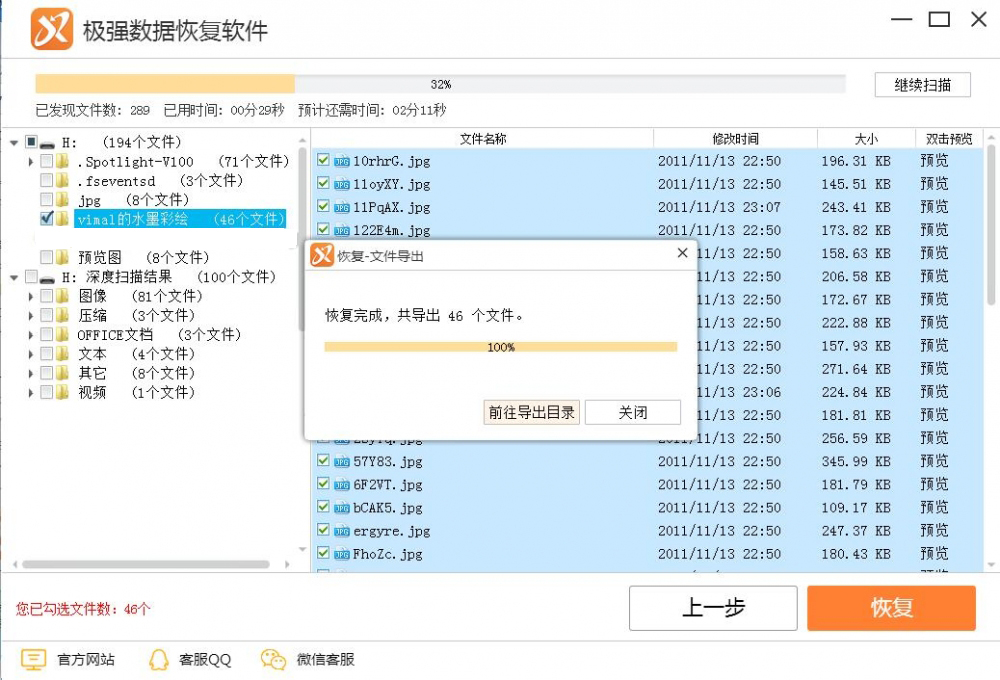Screen dimensions: 1000x680
Task: Click the folder icon for 图像
Action: tap(59, 296)
